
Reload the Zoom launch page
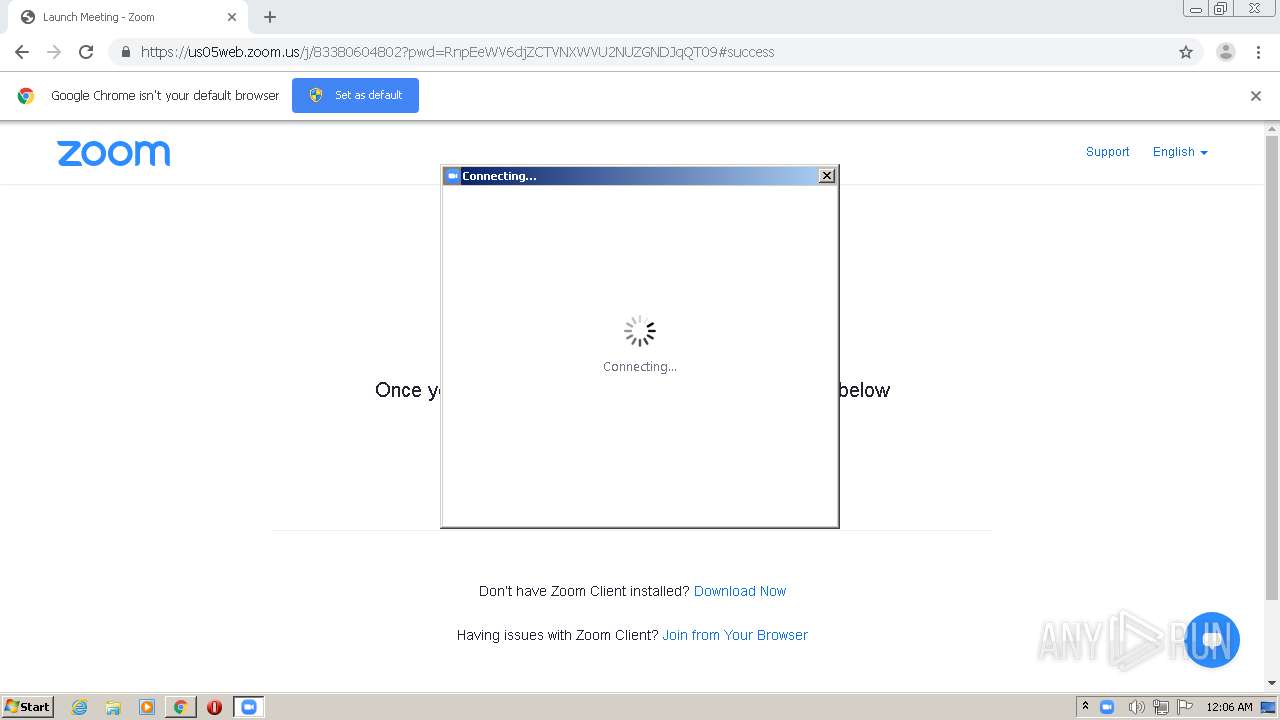(86, 52)
